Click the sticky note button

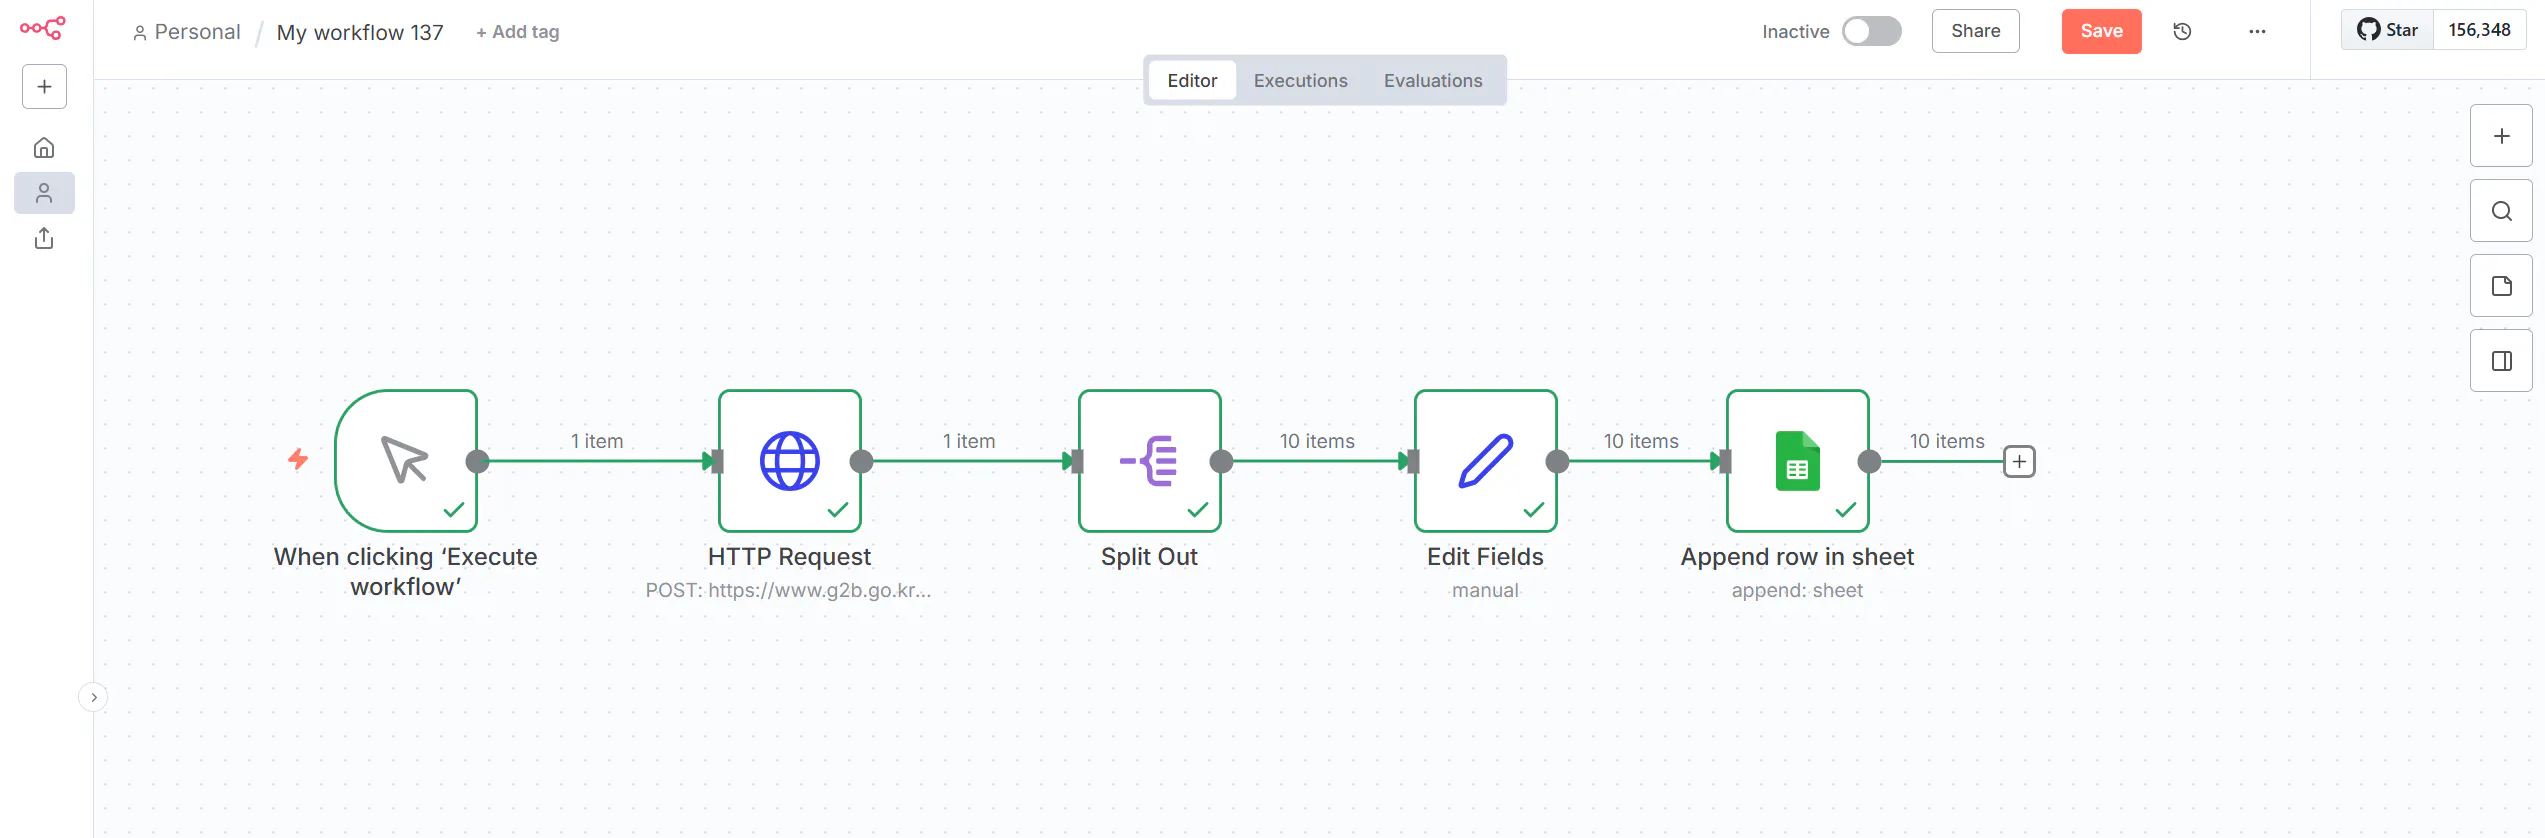click(2501, 286)
